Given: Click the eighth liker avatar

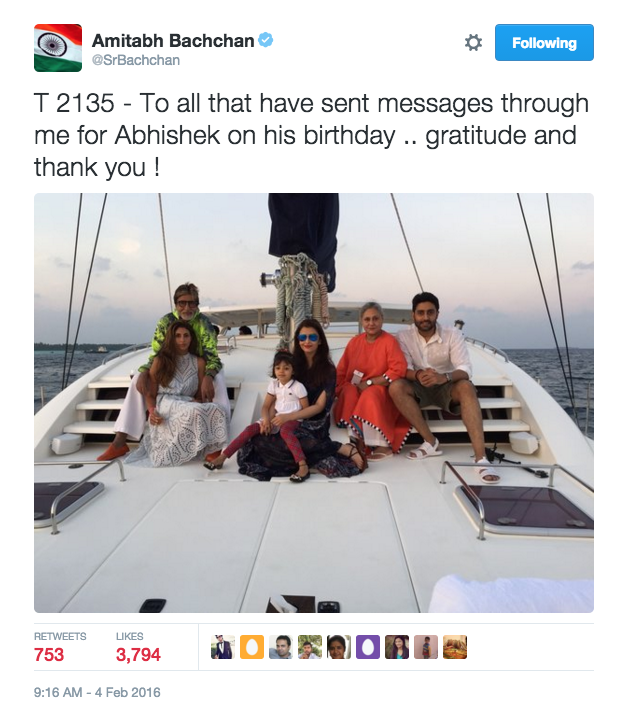Looking at the screenshot, I should coord(426,647).
